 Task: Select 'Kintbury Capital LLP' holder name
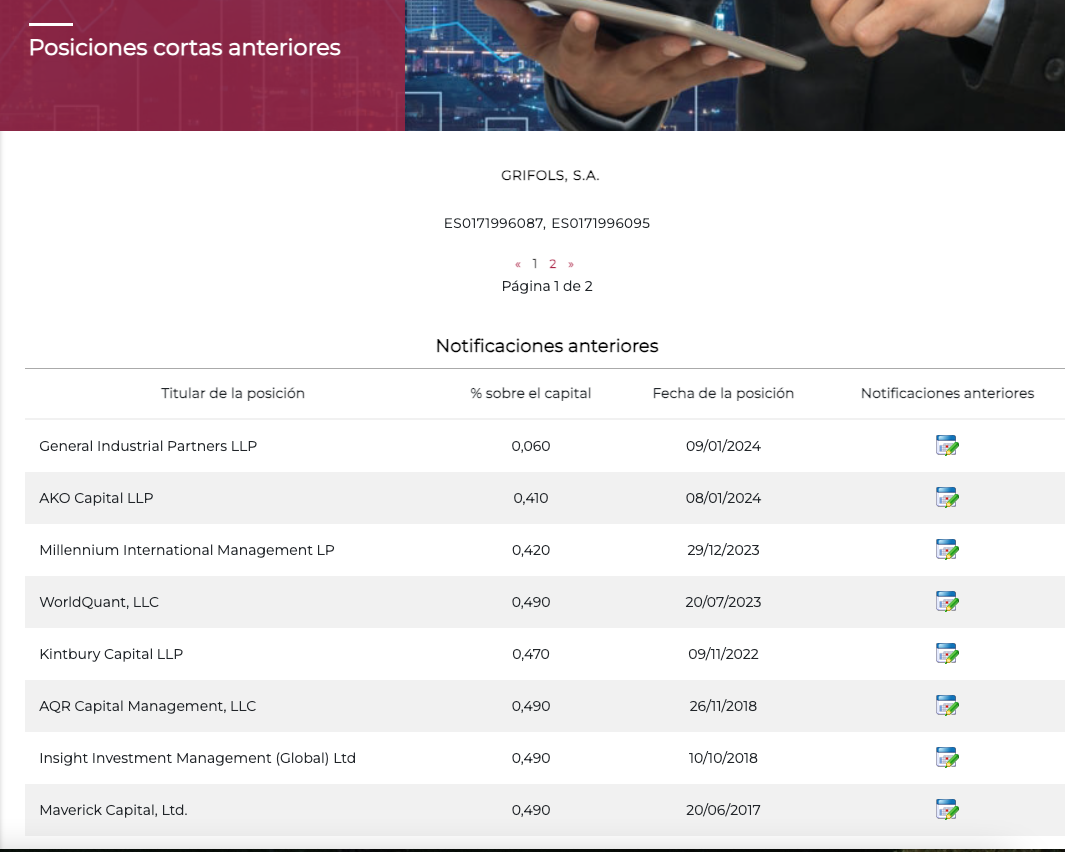tap(111, 654)
